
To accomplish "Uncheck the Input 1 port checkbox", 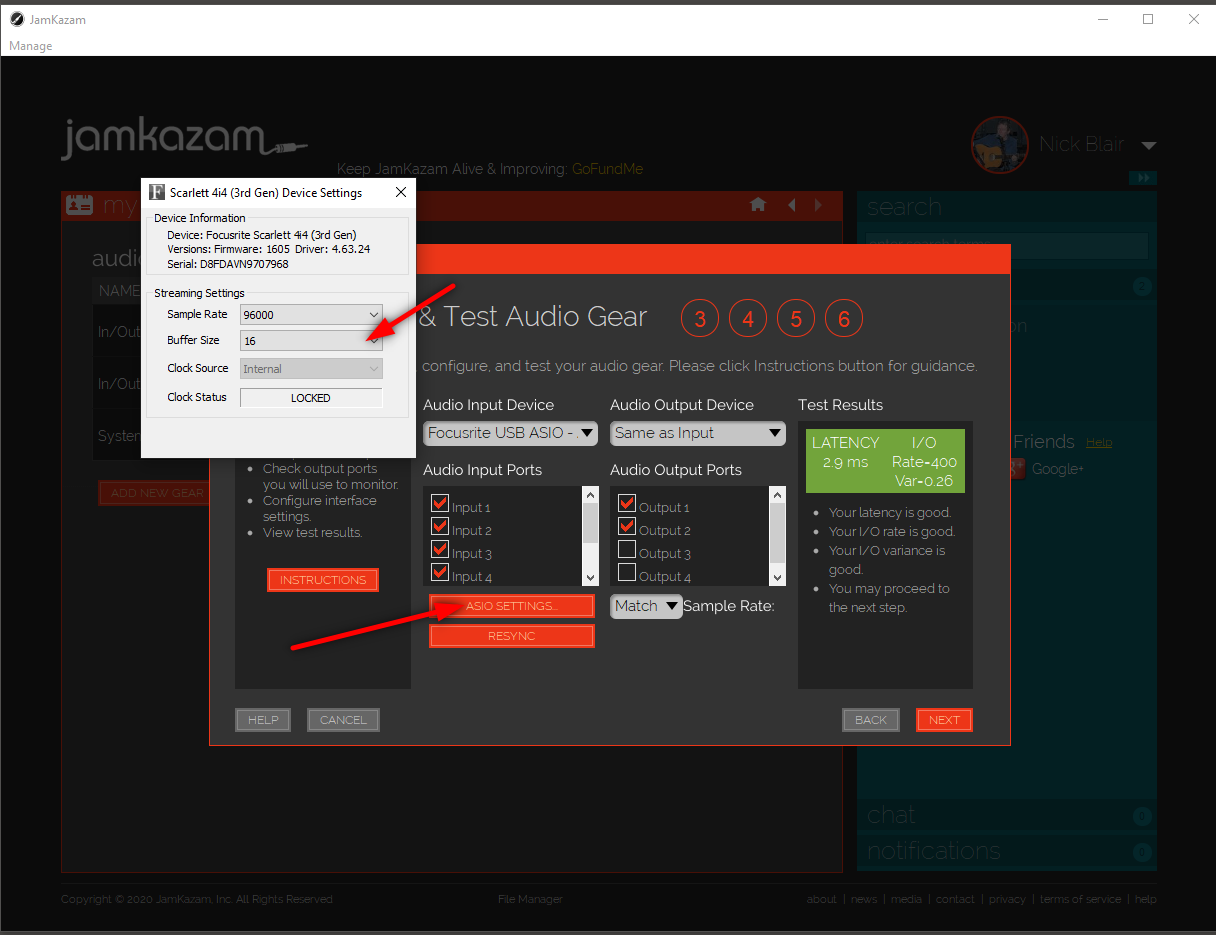I will click(x=440, y=504).
